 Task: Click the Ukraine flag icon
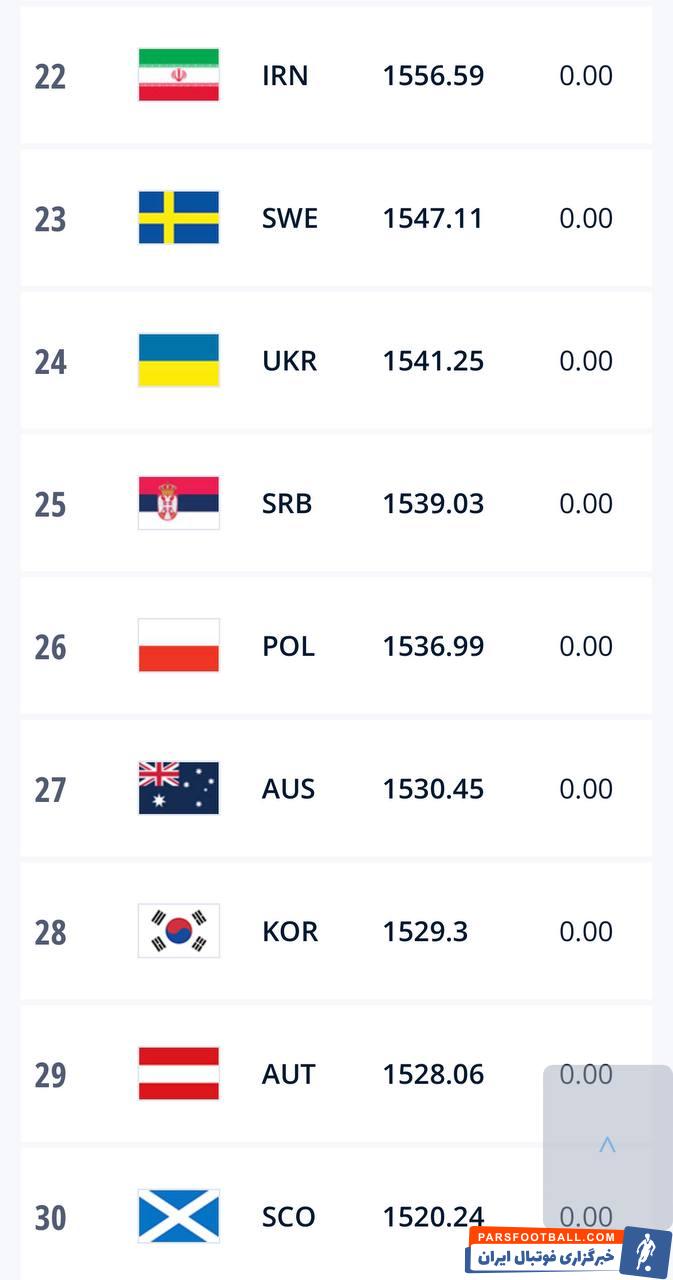[178, 361]
